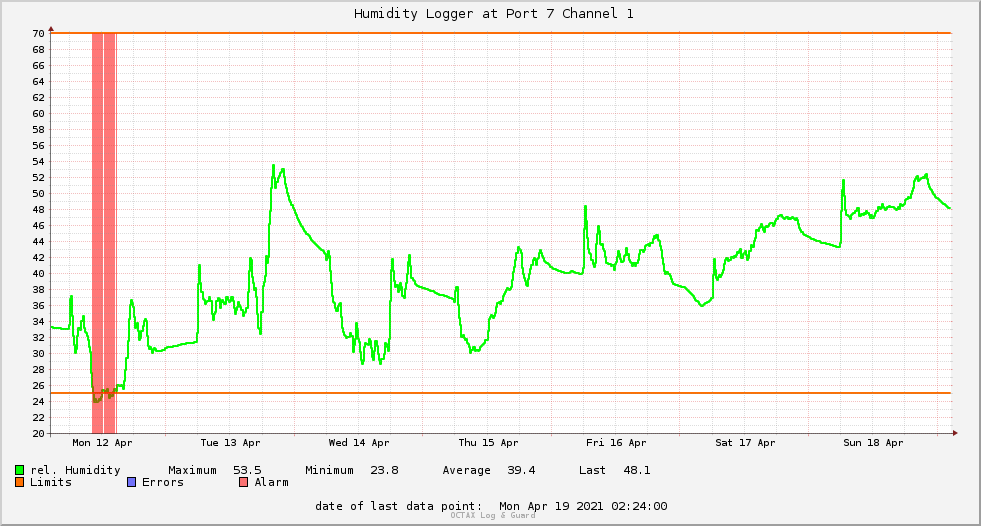Click the Average value 39.4
This screenshot has width=981, height=526.
click(521, 470)
